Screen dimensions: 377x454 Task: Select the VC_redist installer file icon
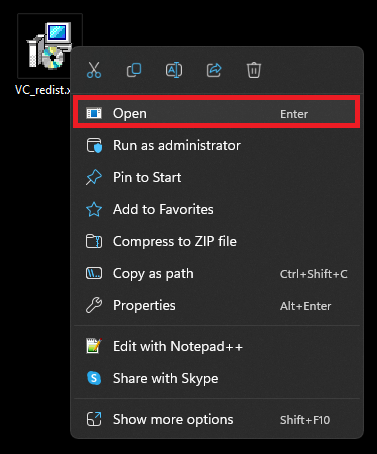[x=49, y=45]
